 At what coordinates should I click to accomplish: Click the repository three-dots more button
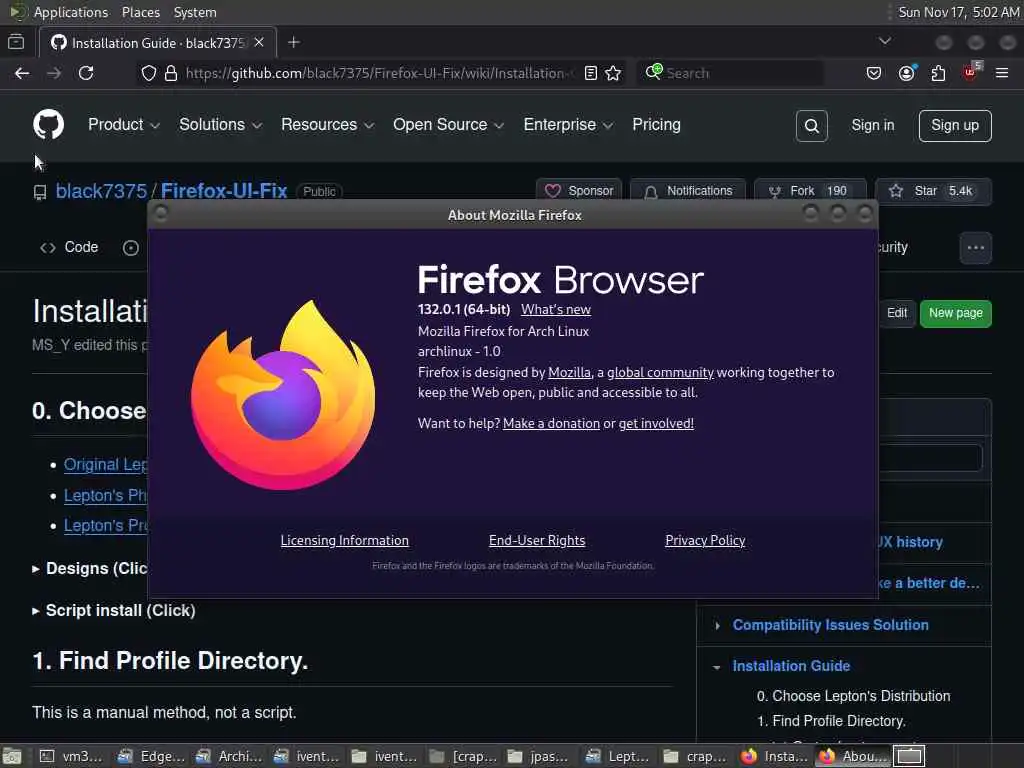click(976, 248)
